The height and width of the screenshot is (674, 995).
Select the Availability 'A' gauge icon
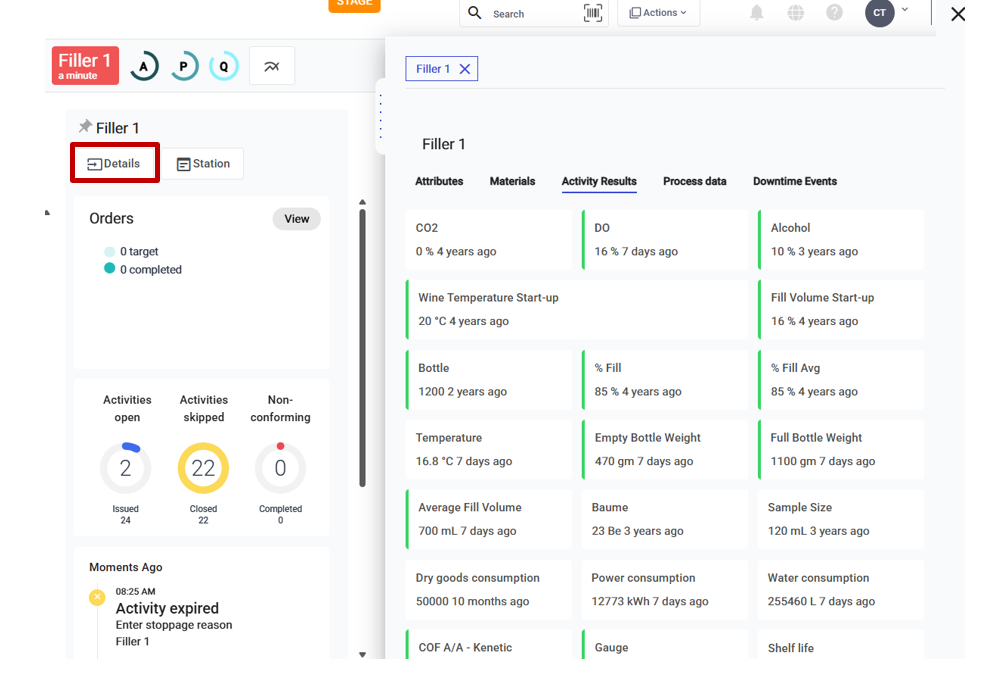[x=144, y=67]
